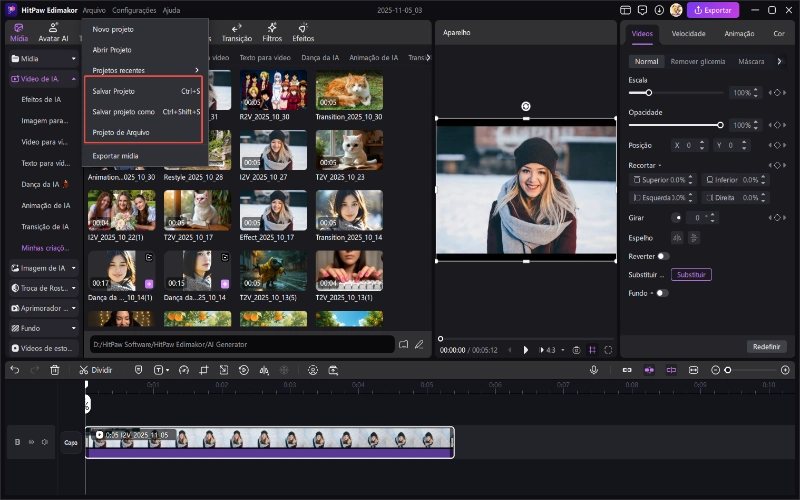Open the mirror flip tool in timeline toolbar
The width and height of the screenshot is (800, 500).
click(x=264, y=370)
